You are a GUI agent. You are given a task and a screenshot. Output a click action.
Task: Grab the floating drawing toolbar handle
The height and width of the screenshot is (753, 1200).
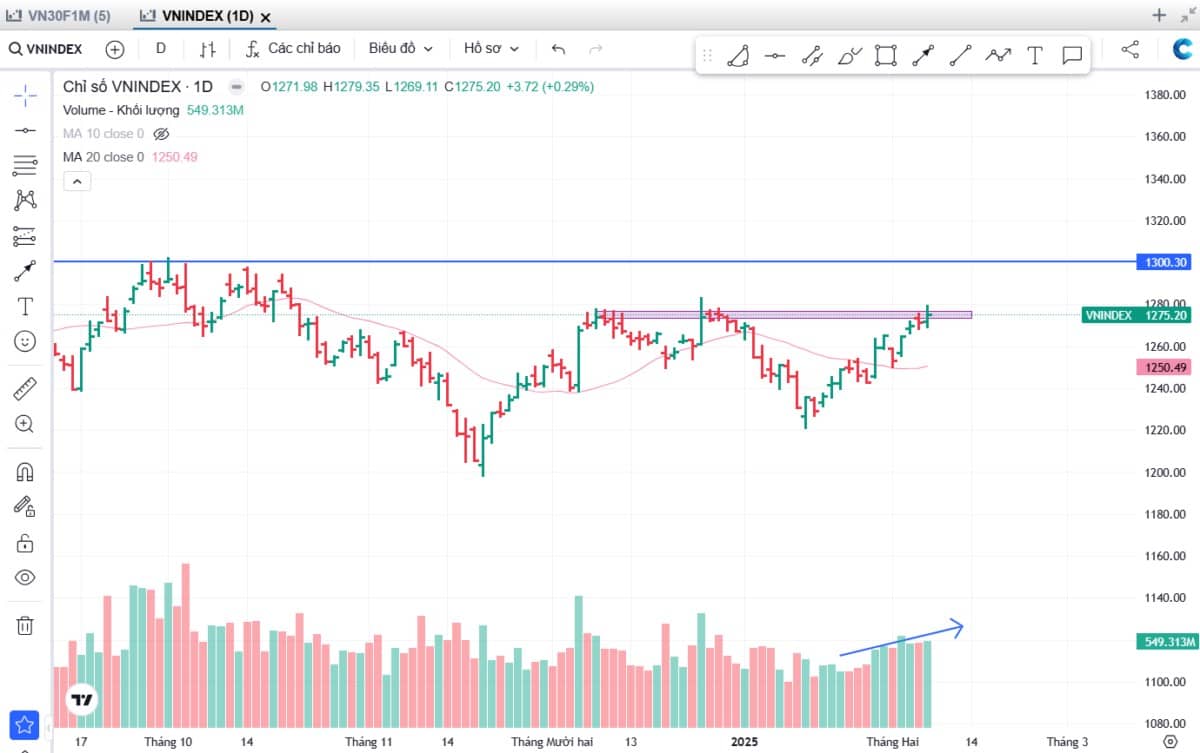pos(706,56)
